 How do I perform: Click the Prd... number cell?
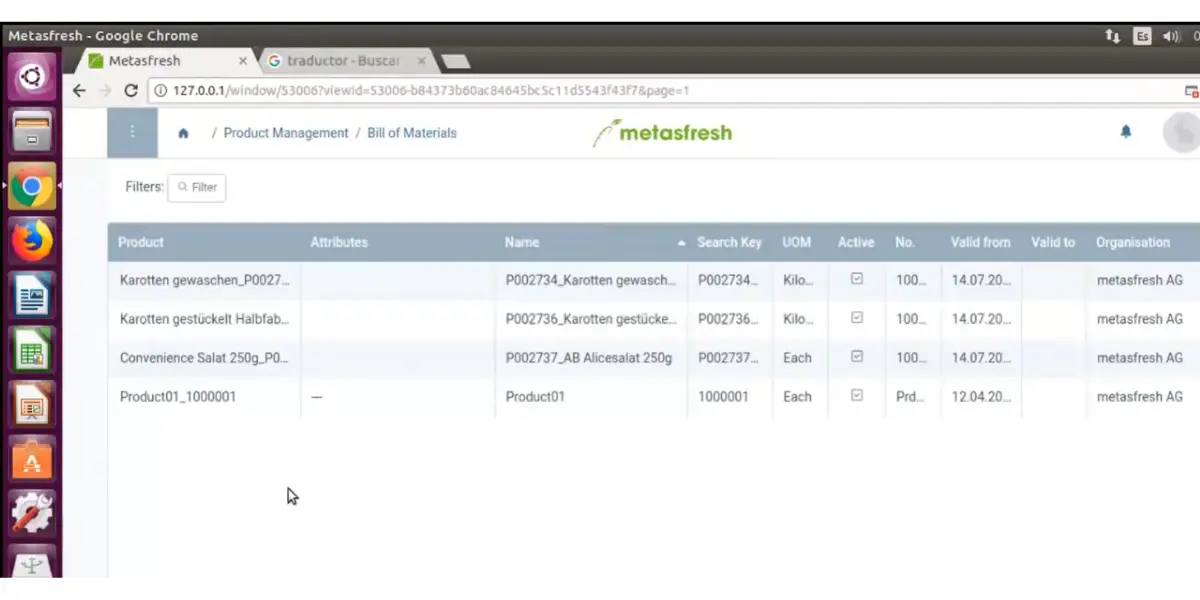tap(913, 397)
